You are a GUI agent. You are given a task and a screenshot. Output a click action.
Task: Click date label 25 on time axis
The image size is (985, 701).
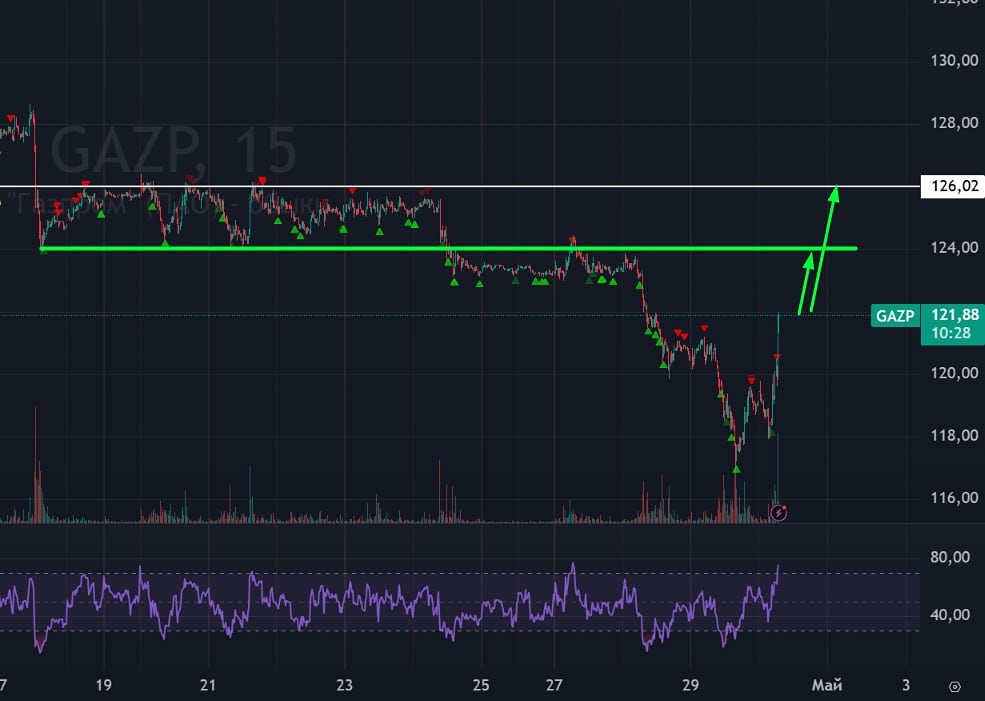click(x=481, y=685)
